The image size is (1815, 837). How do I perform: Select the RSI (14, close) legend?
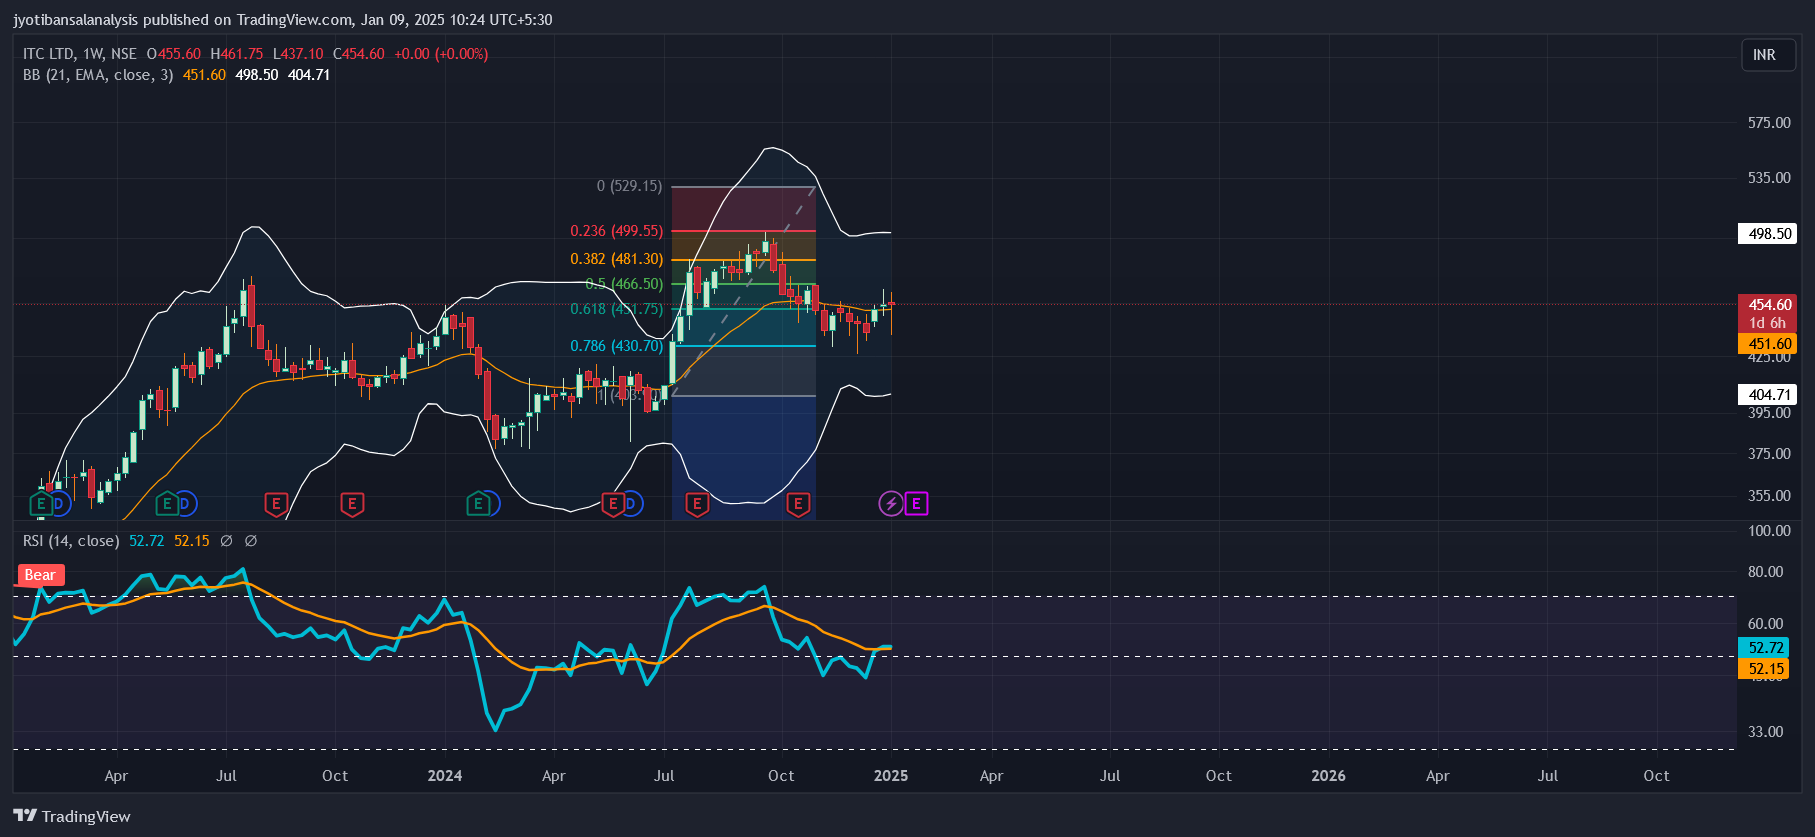click(72, 541)
